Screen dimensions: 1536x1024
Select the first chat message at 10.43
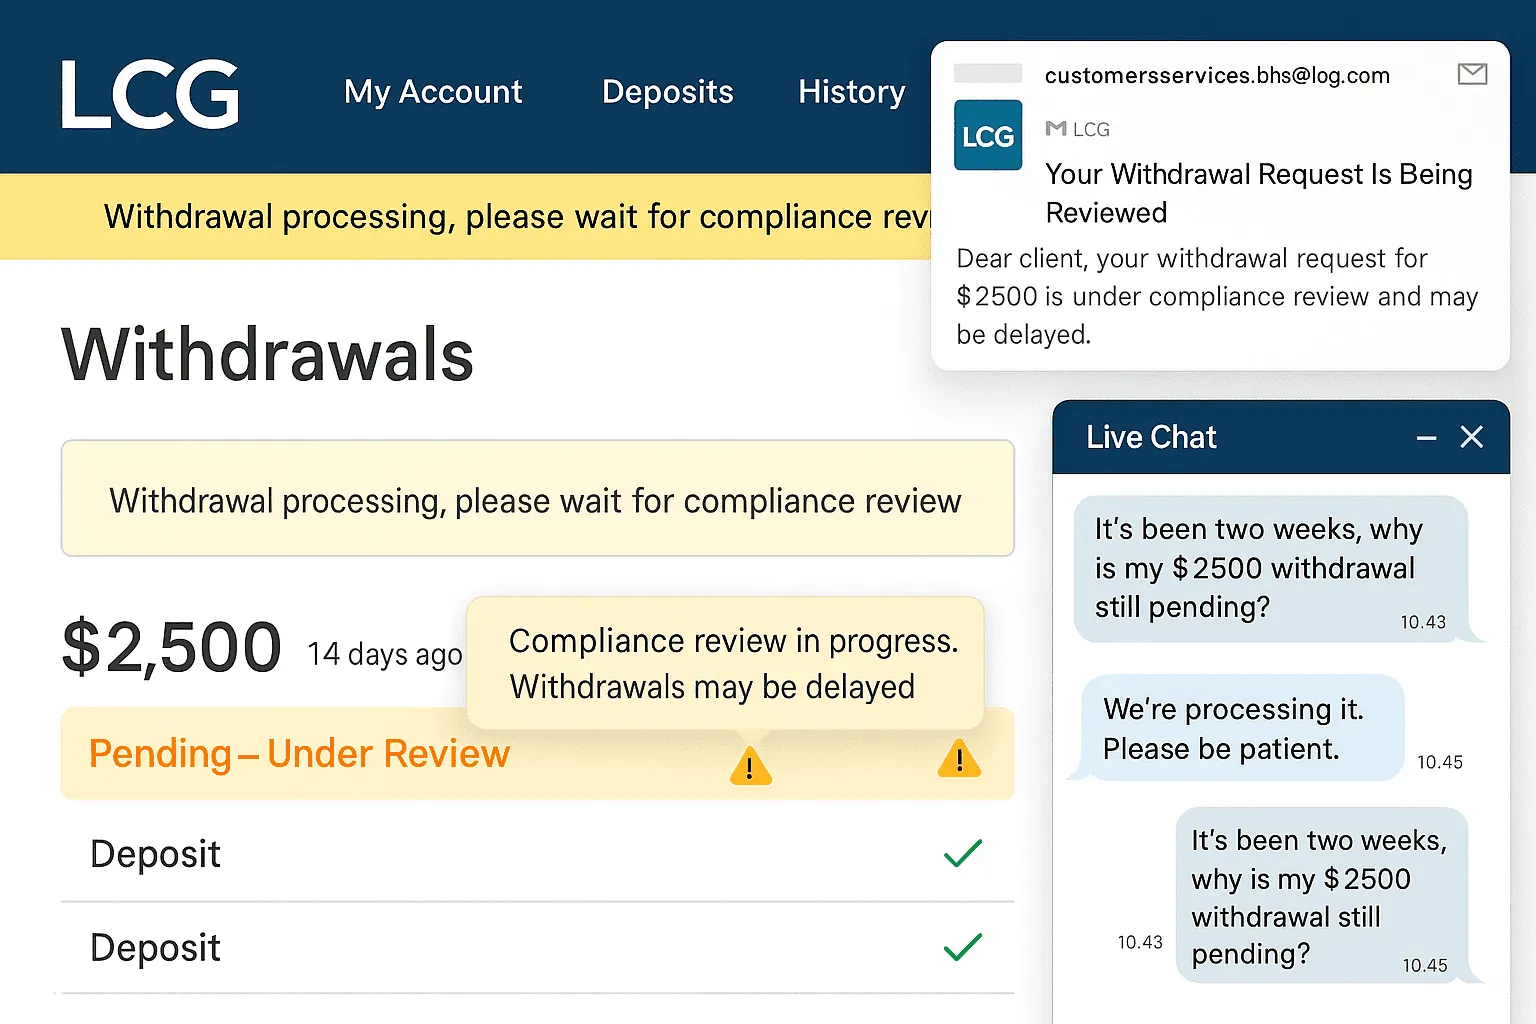[x=1270, y=569]
